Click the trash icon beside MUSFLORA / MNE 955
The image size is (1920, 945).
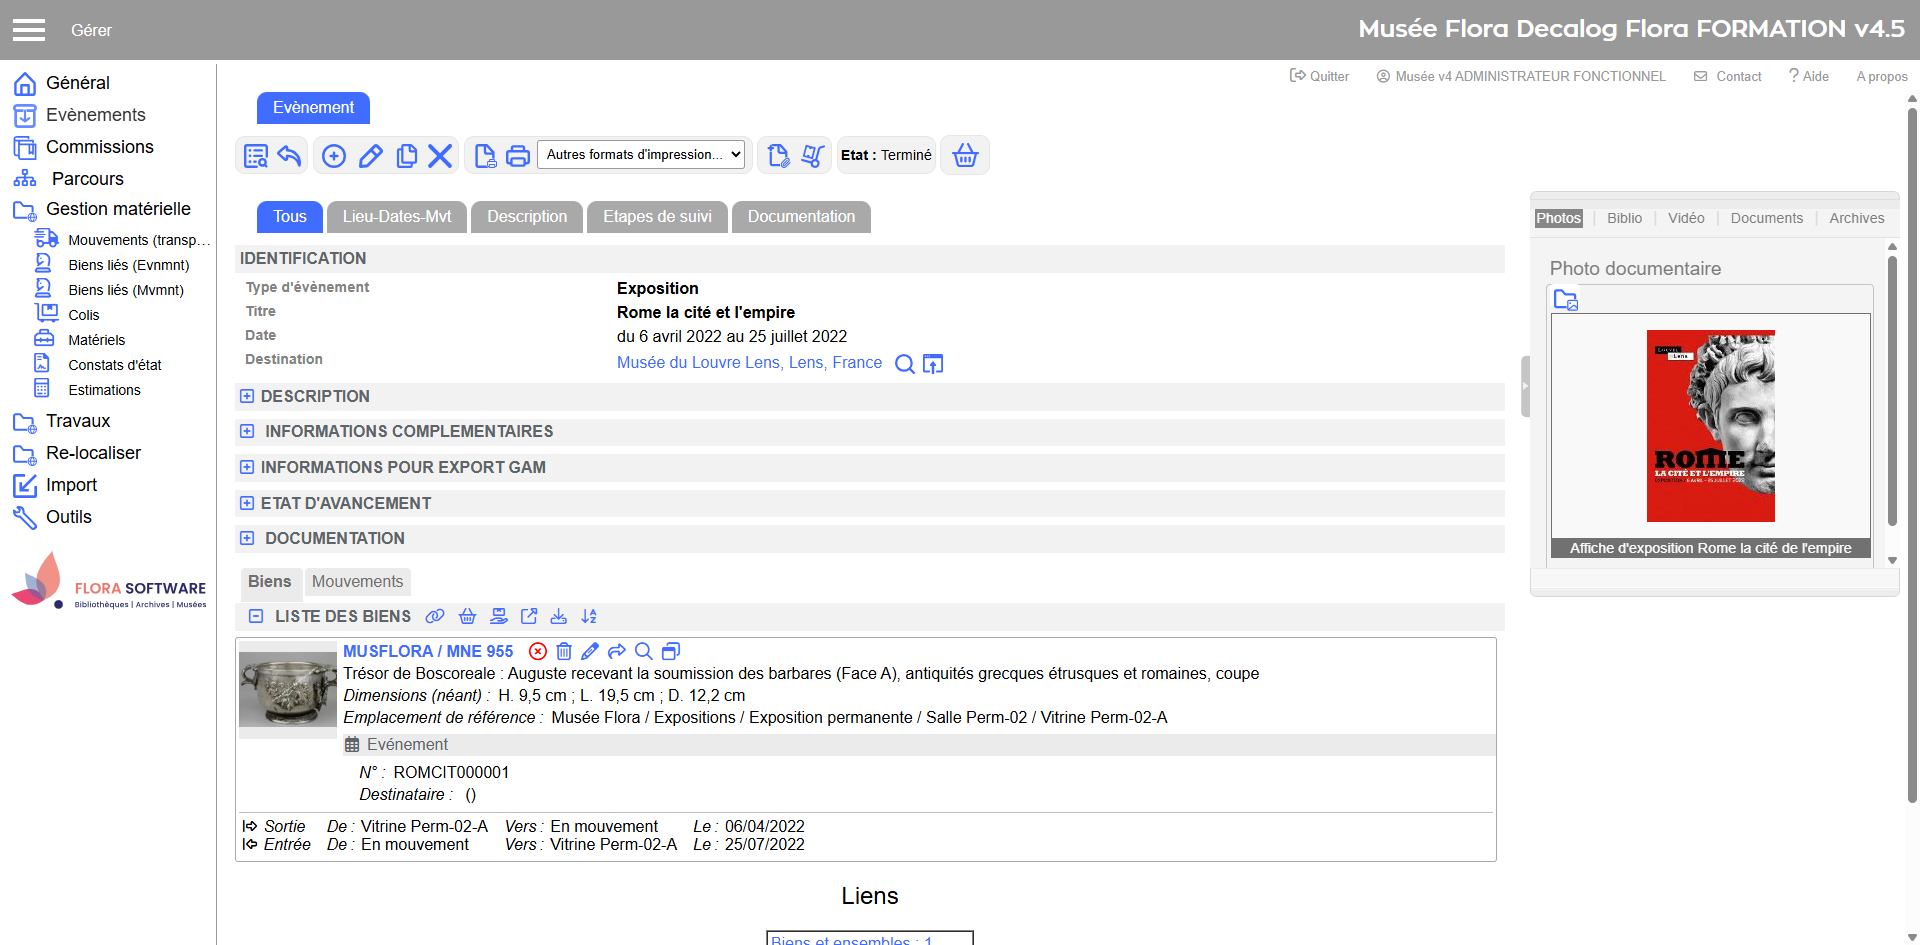(x=564, y=652)
